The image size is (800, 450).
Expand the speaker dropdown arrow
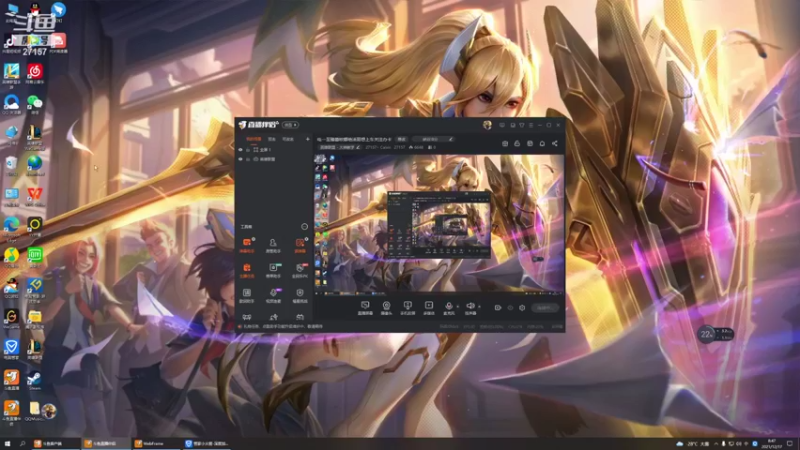[x=479, y=307]
